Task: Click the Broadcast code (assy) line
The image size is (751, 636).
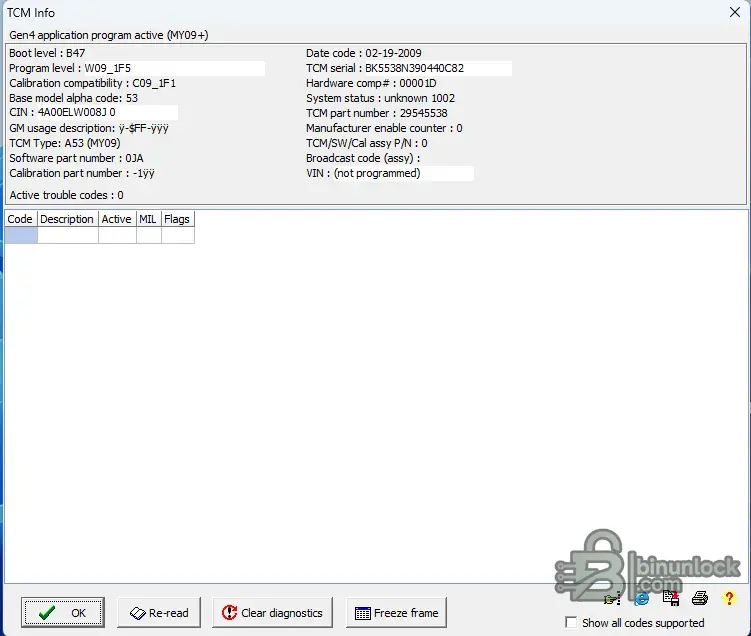Action: coord(363,158)
